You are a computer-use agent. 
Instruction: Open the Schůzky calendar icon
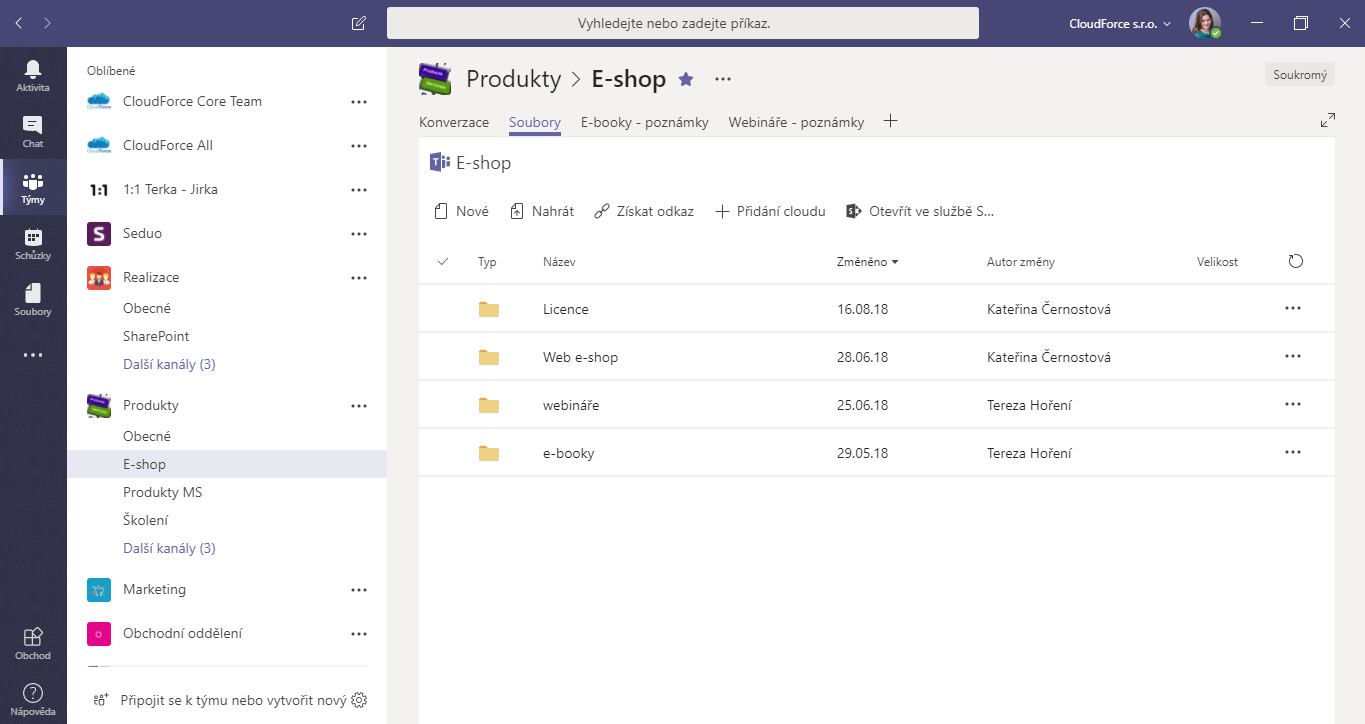(33, 243)
